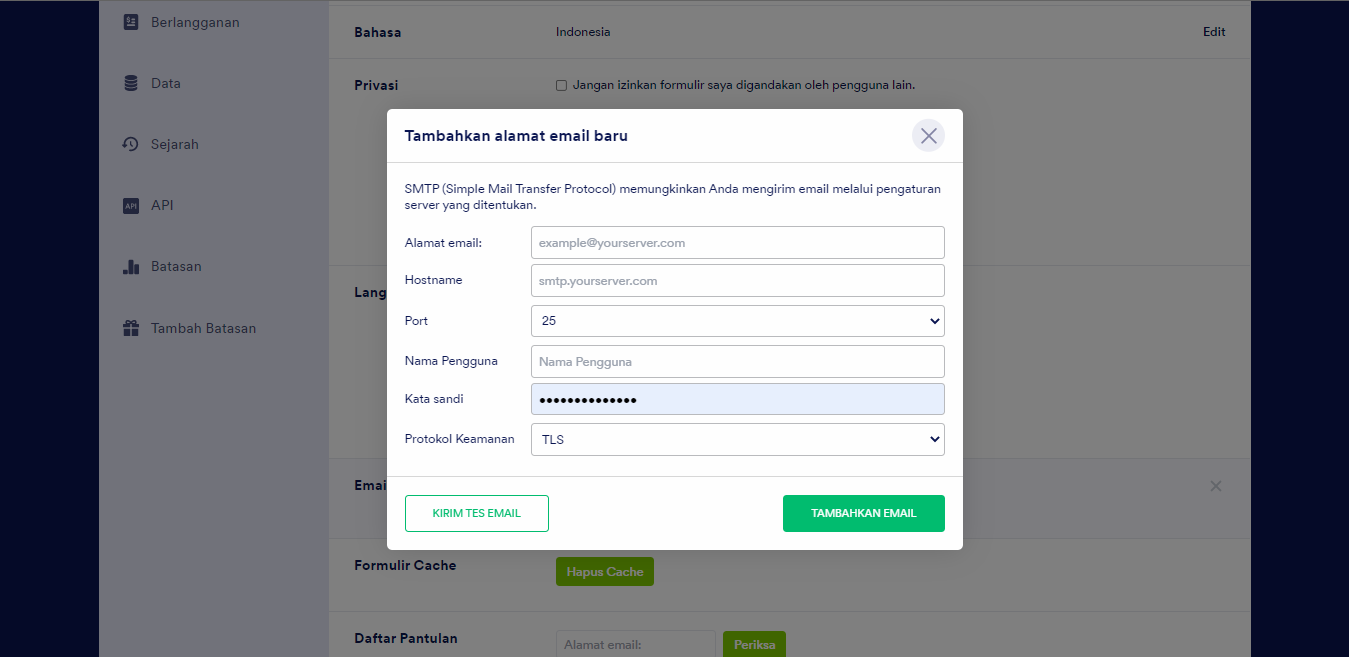Viewport: 1349px width, 657px height.
Task: Click the small X beside the Email row
Action: [x=1216, y=486]
